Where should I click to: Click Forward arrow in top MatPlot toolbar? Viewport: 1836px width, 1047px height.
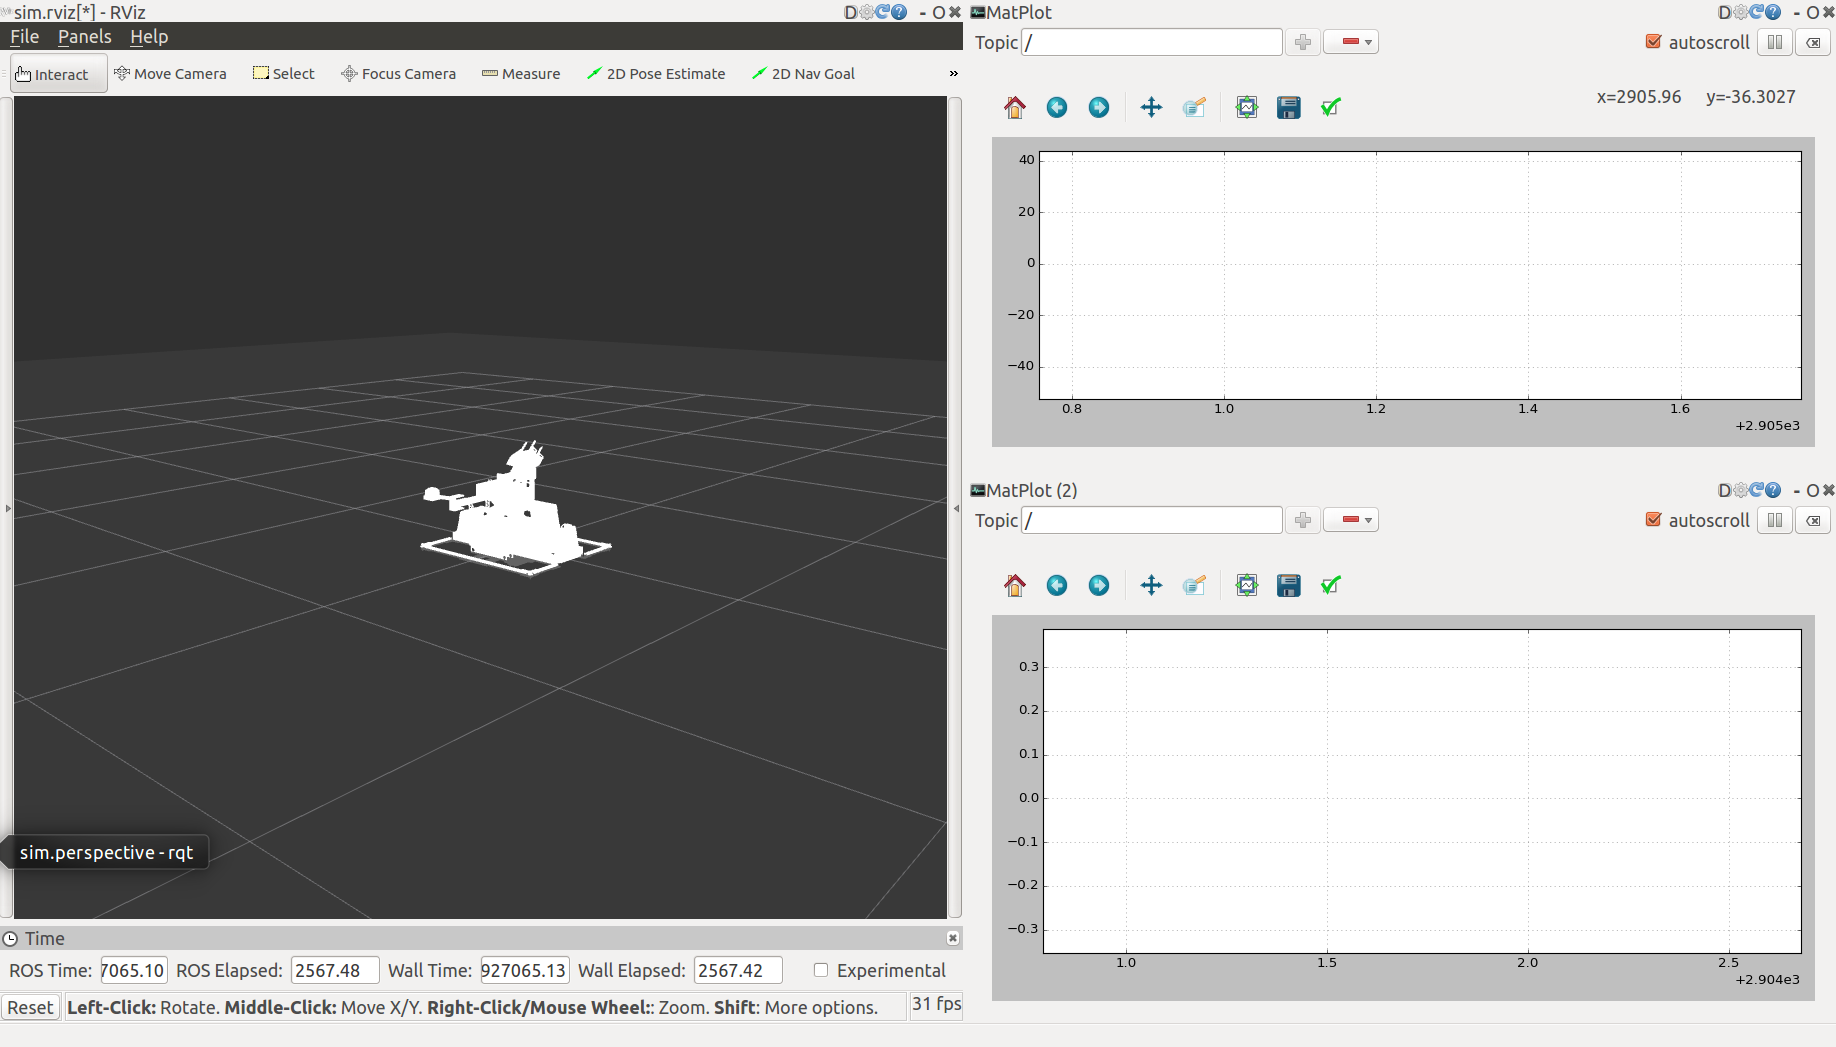tap(1099, 107)
